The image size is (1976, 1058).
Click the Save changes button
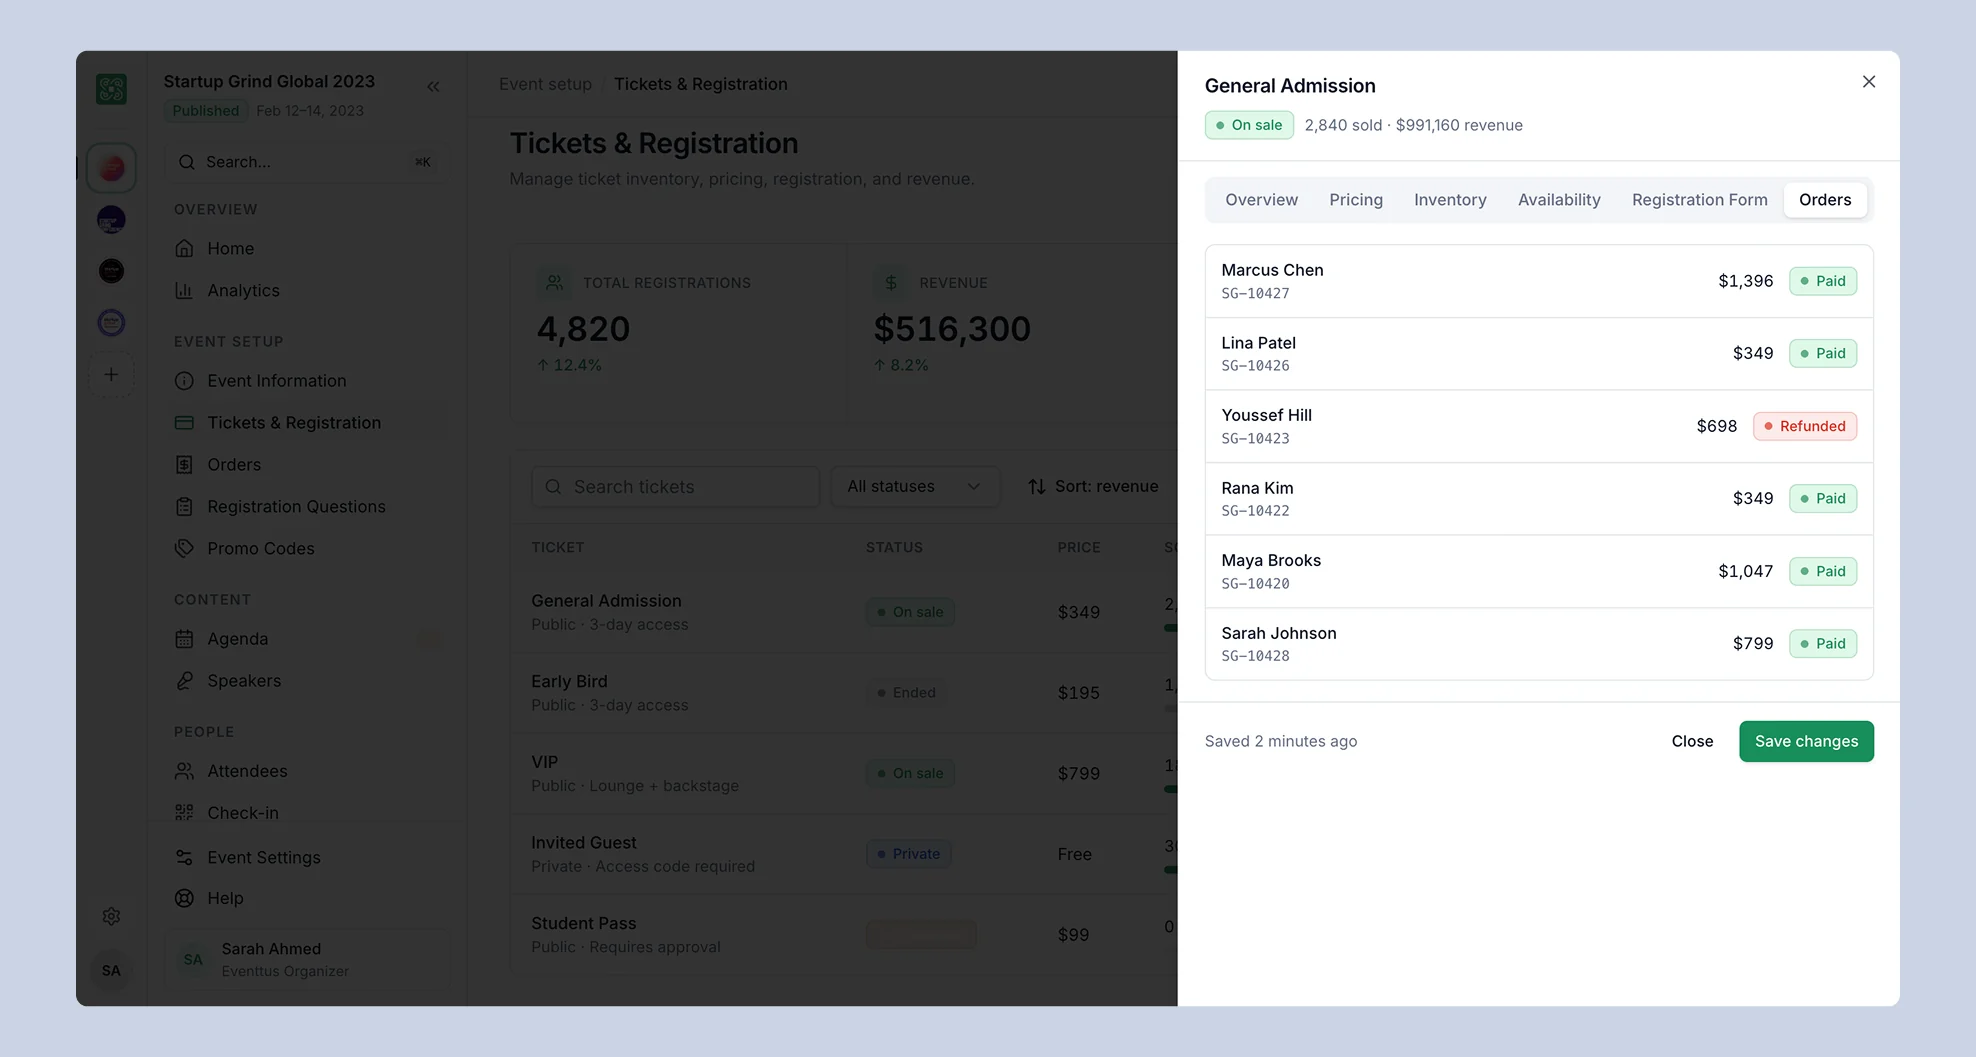coord(1806,741)
